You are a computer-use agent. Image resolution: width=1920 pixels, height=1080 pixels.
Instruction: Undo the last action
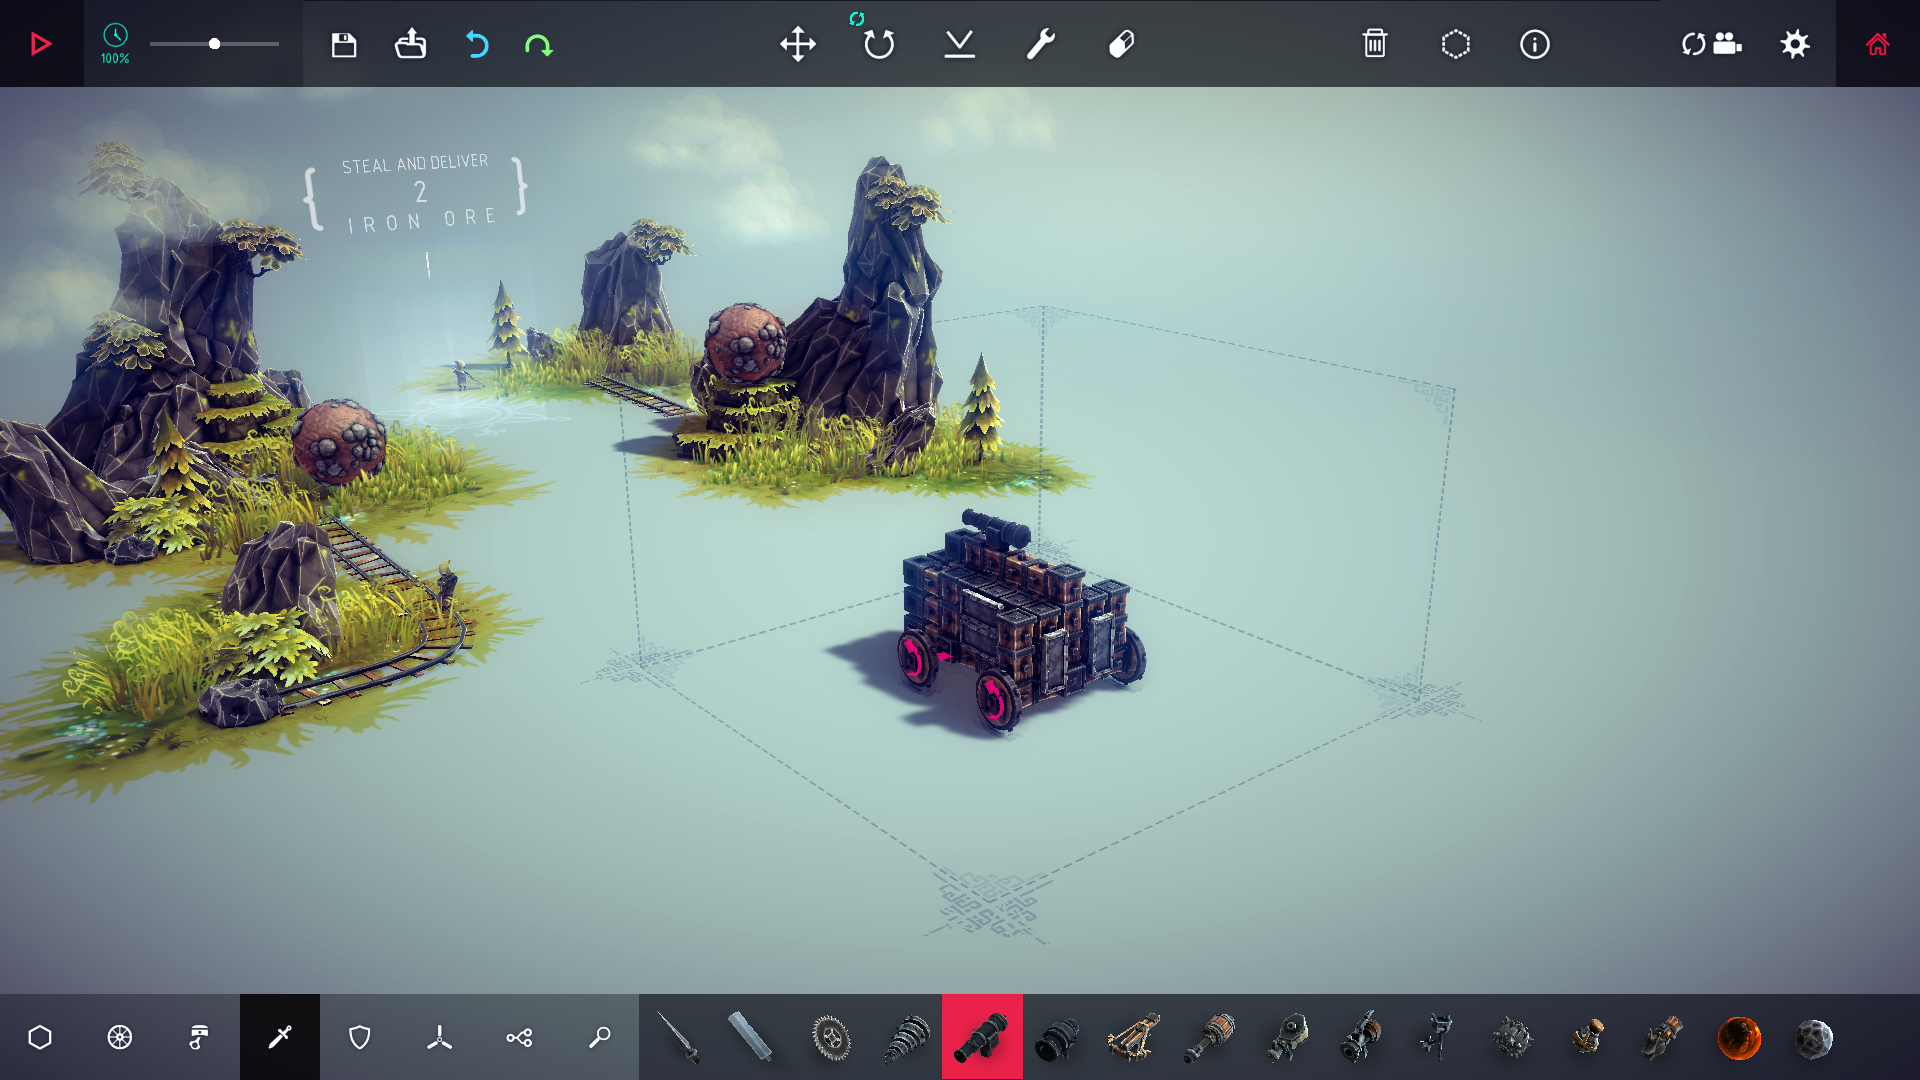point(477,44)
